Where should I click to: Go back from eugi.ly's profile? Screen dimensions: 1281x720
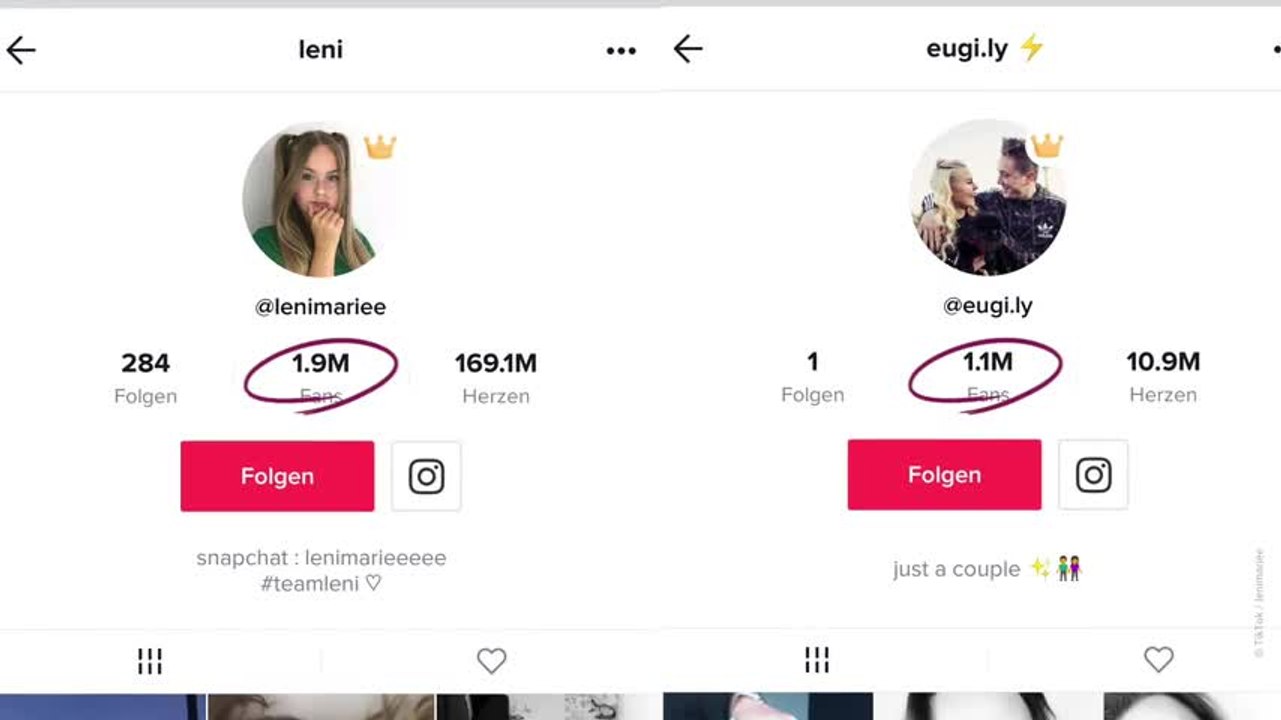click(x=688, y=49)
